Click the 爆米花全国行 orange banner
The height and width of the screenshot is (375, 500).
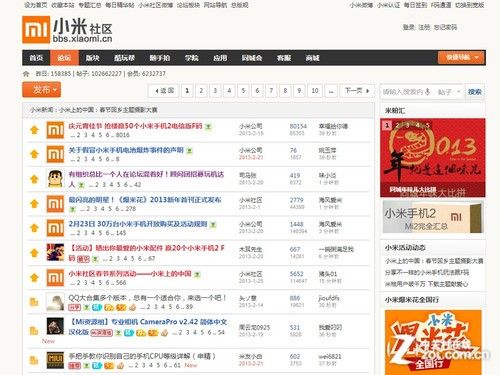[433, 342]
